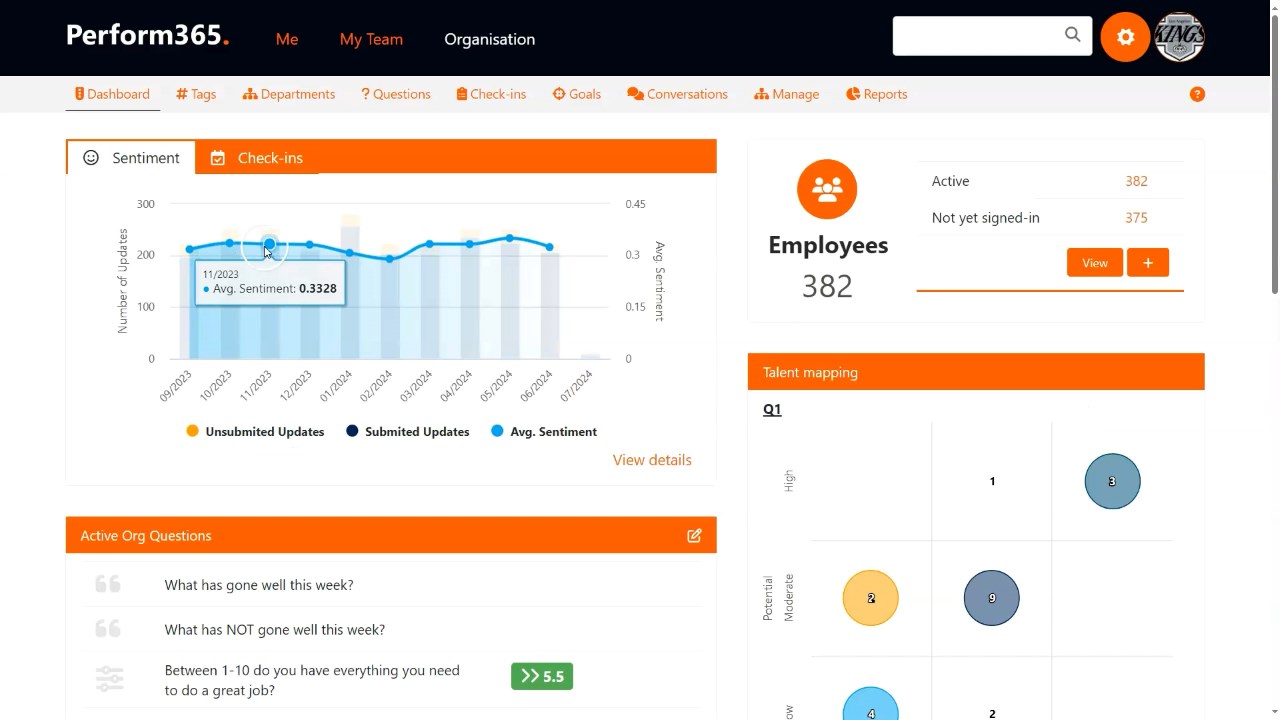
Task: Toggle Submited Updates legend item
Action: [408, 432]
